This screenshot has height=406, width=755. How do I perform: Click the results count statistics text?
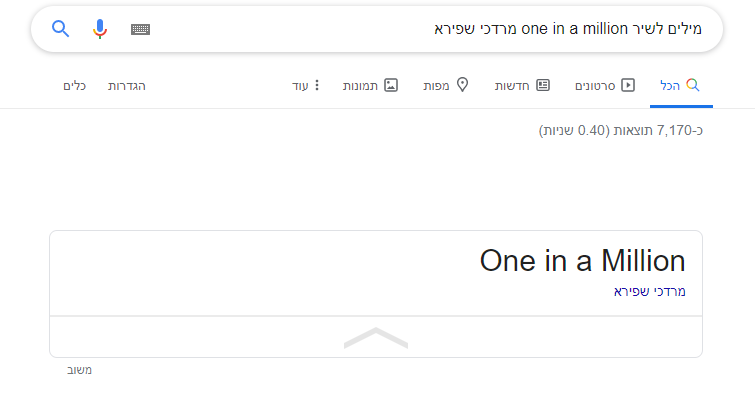pyautogui.click(x=620, y=131)
